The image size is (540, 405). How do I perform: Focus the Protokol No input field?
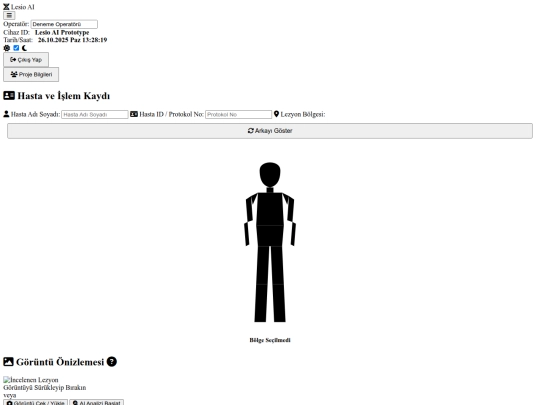[238, 114]
